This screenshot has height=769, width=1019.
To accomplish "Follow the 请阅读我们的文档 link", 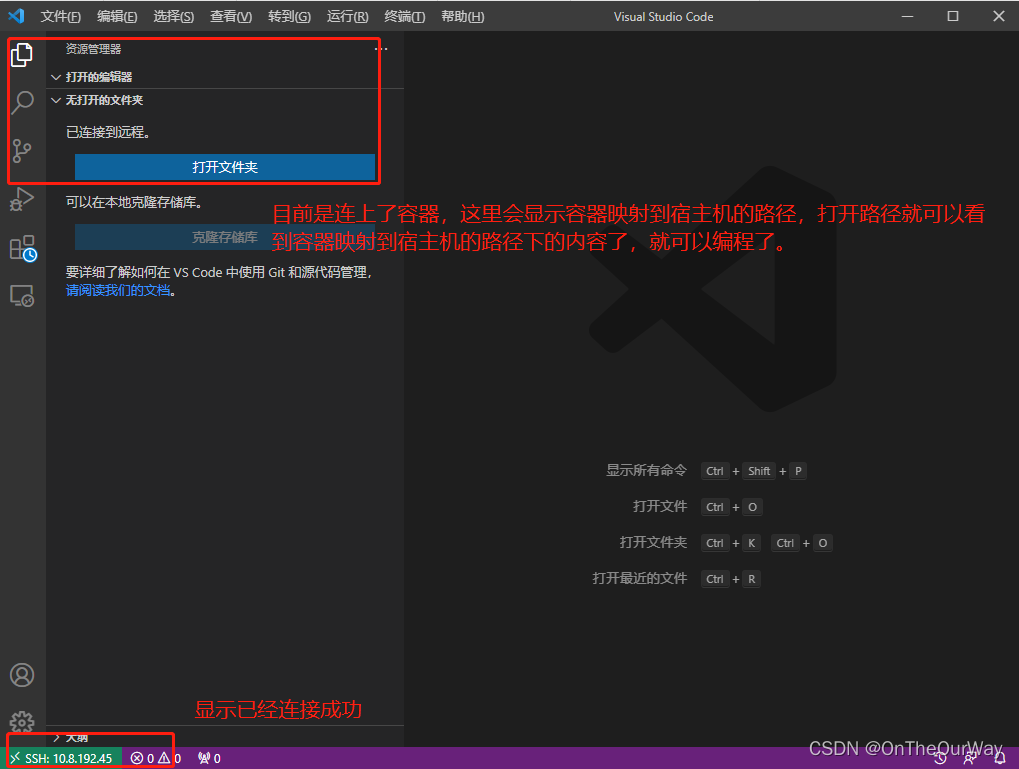I will pyautogui.click(x=118, y=290).
